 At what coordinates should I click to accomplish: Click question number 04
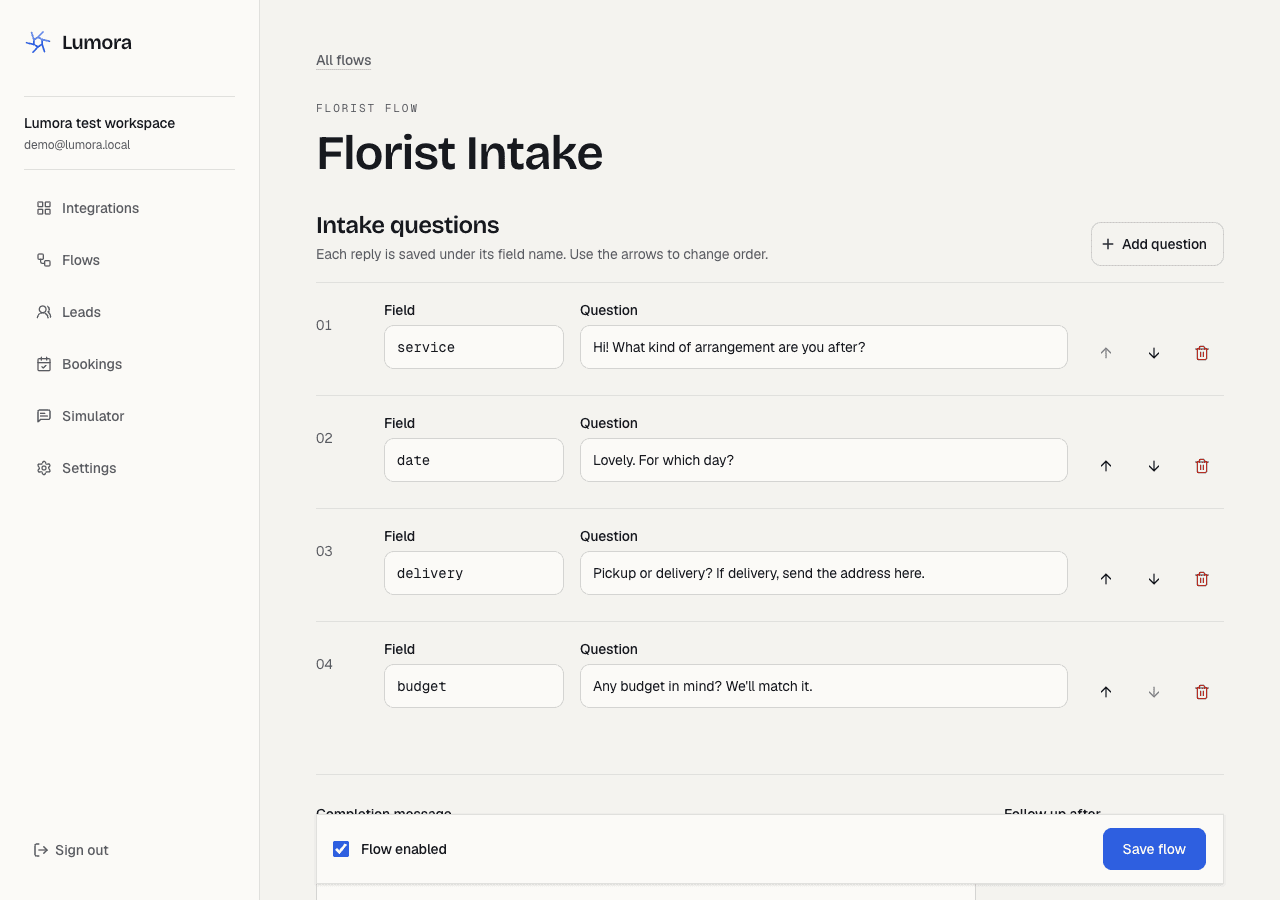pos(324,664)
